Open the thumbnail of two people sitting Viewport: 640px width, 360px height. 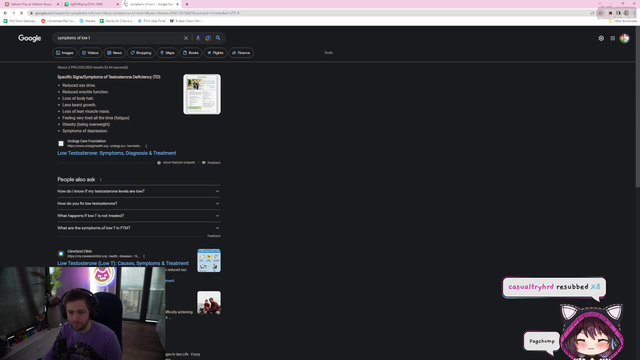pos(209,302)
